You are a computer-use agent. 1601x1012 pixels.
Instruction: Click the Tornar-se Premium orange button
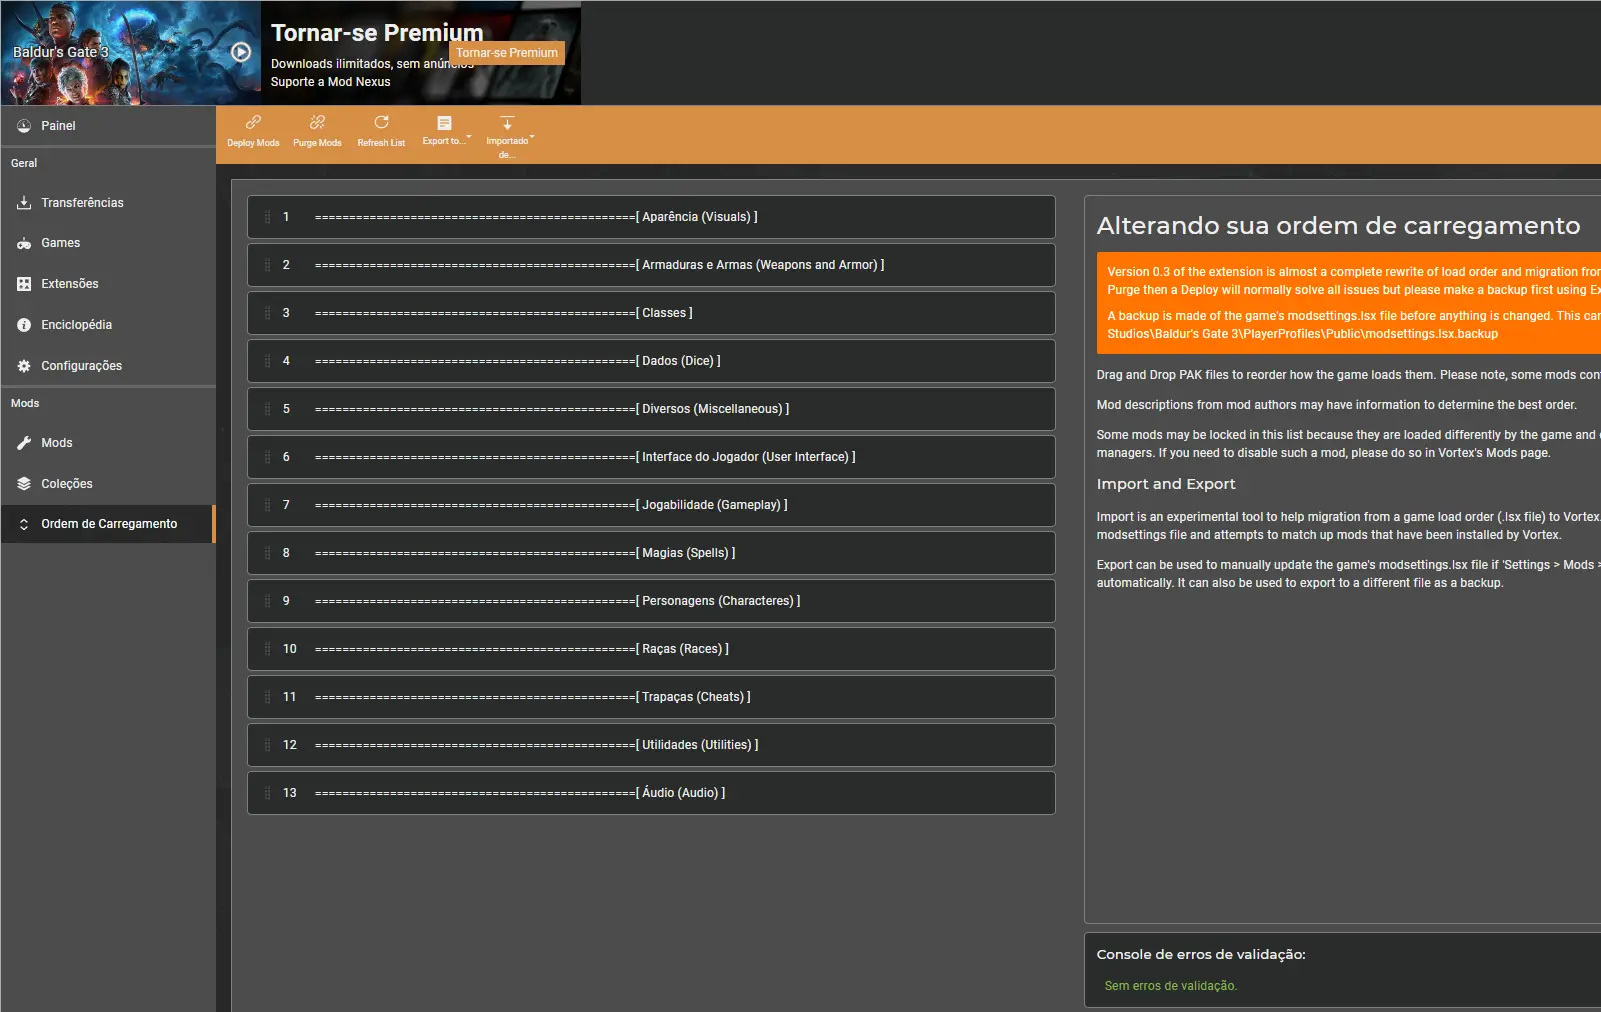tap(507, 53)
